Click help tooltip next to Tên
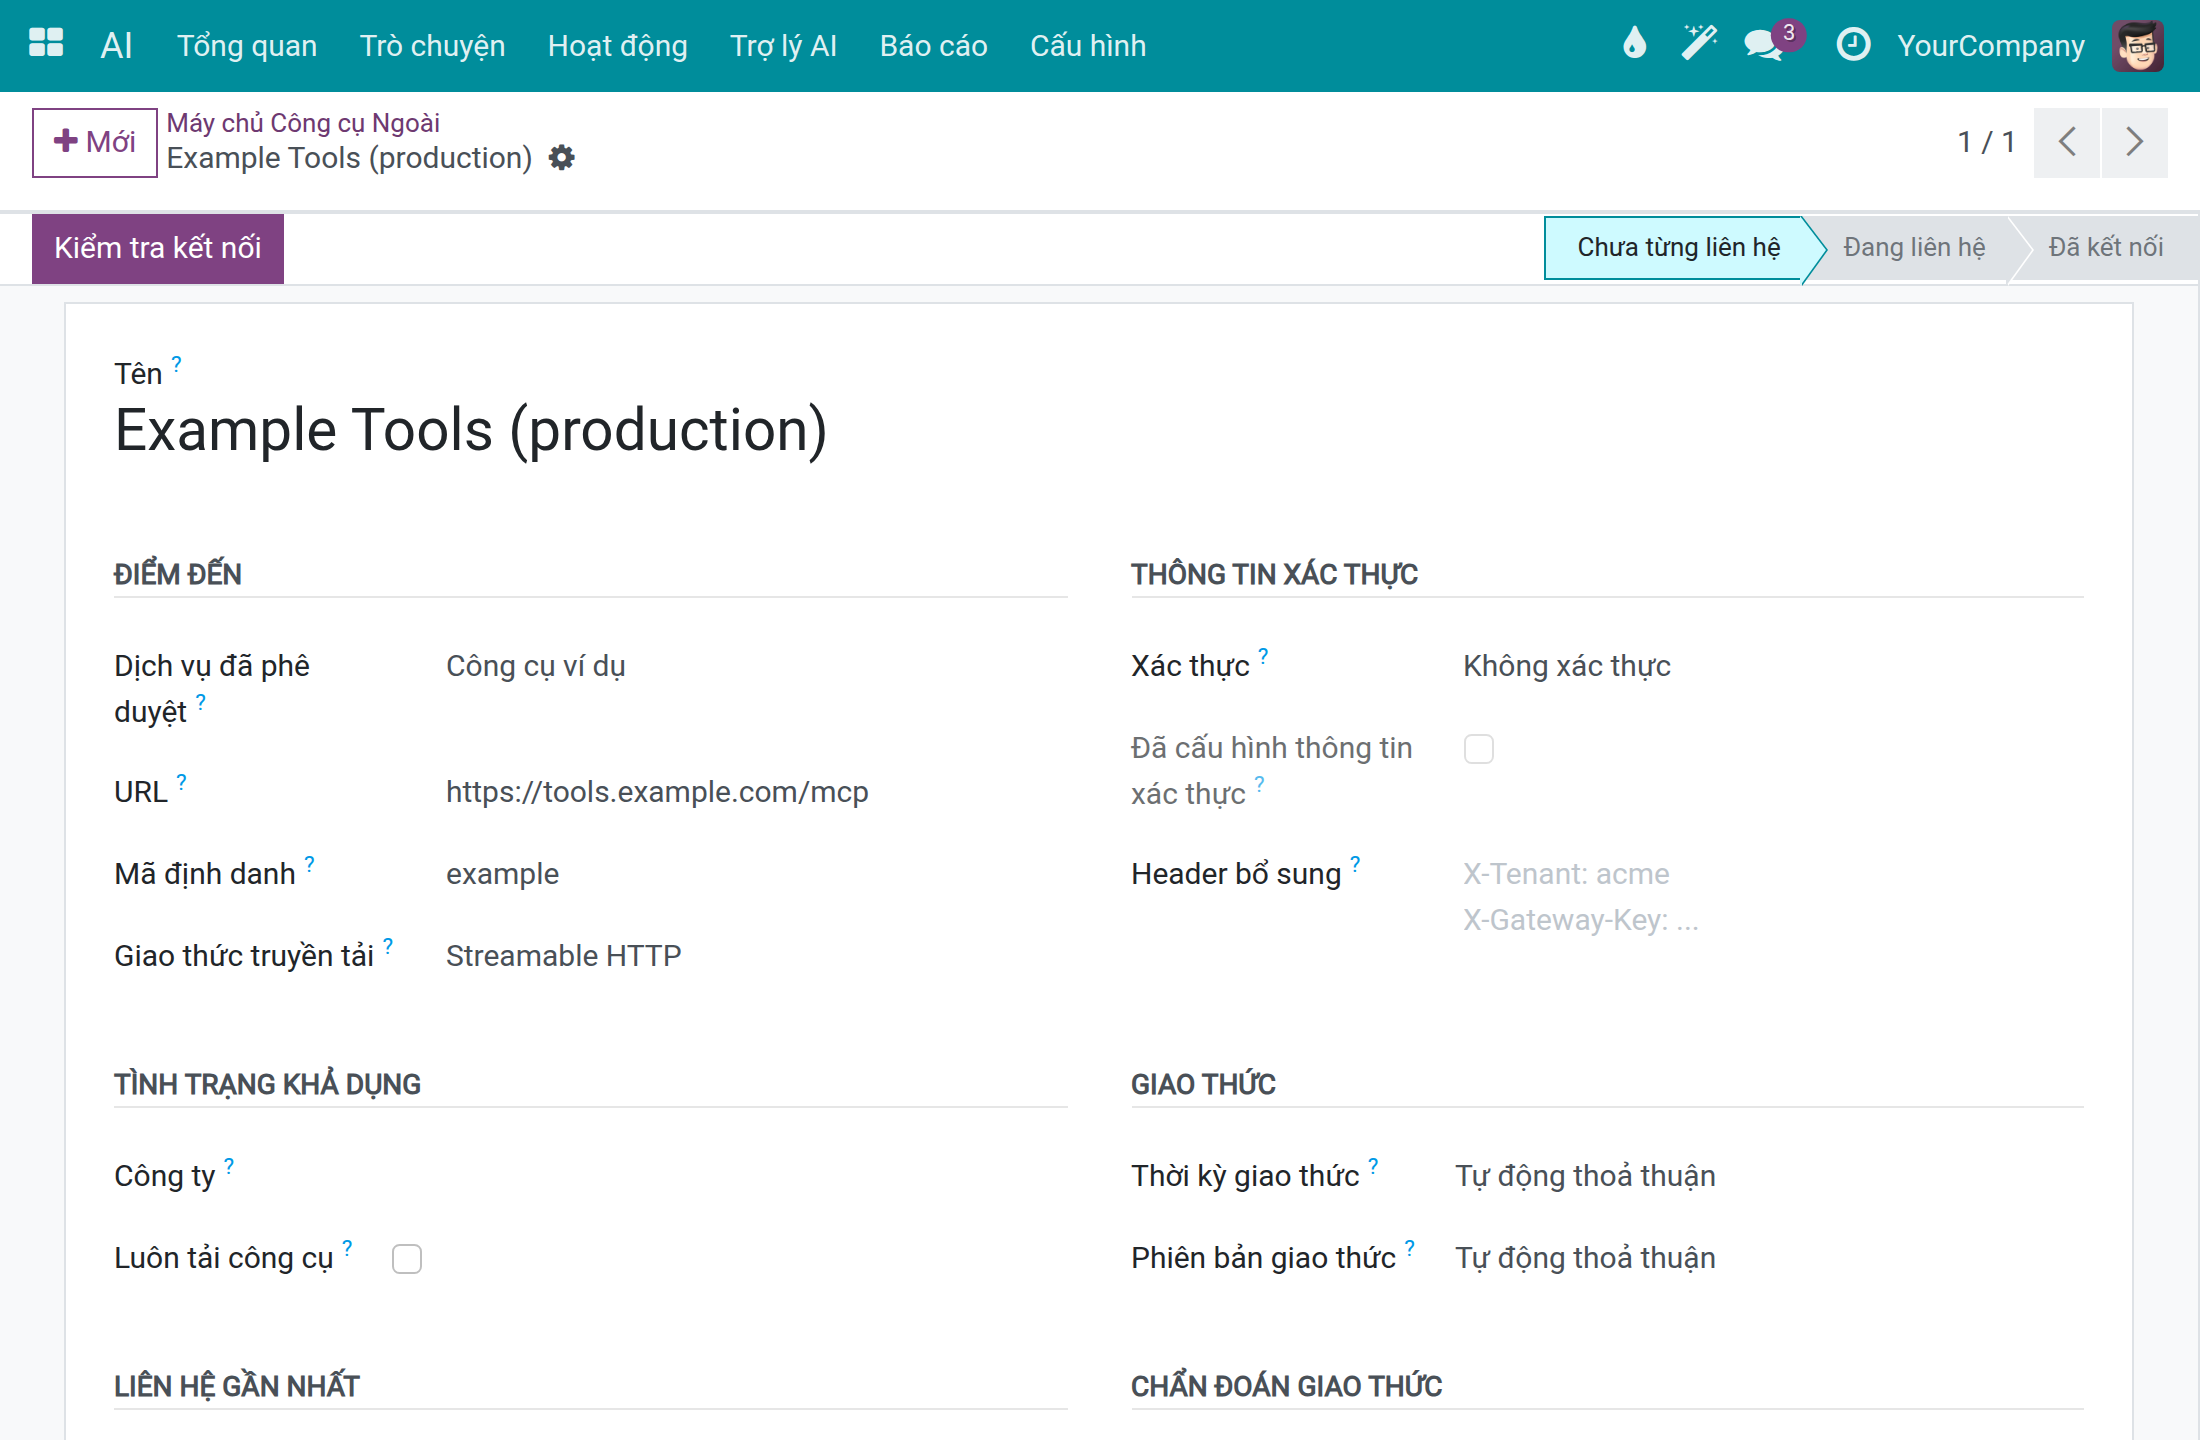The height and width of the screenshot is (1440, 2200). (176, 363)
